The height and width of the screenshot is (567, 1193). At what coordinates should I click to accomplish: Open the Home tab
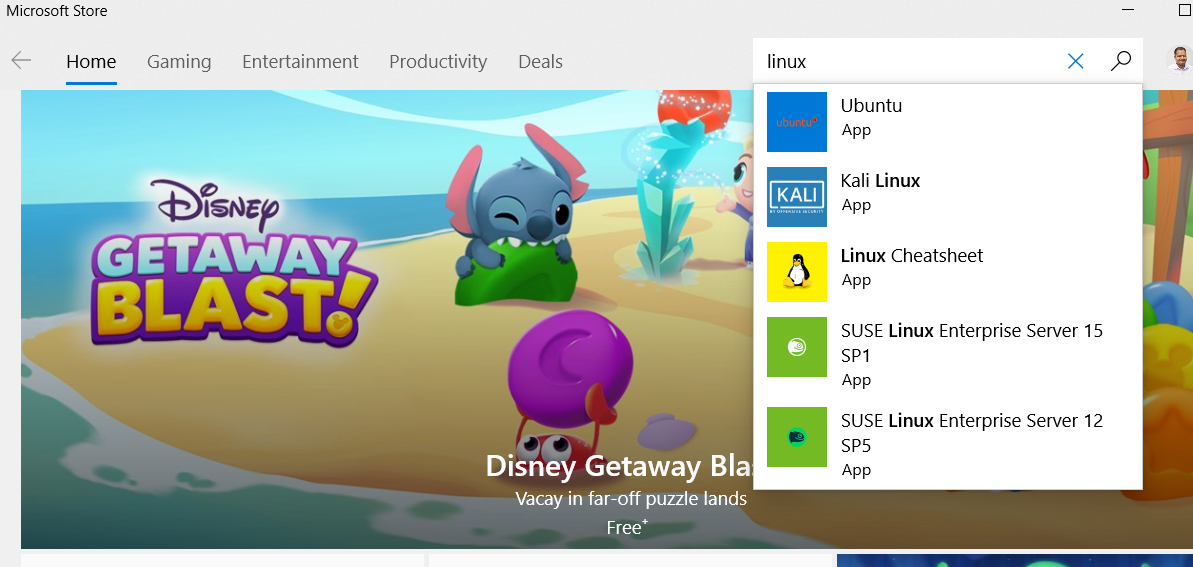tap(91, 62)
